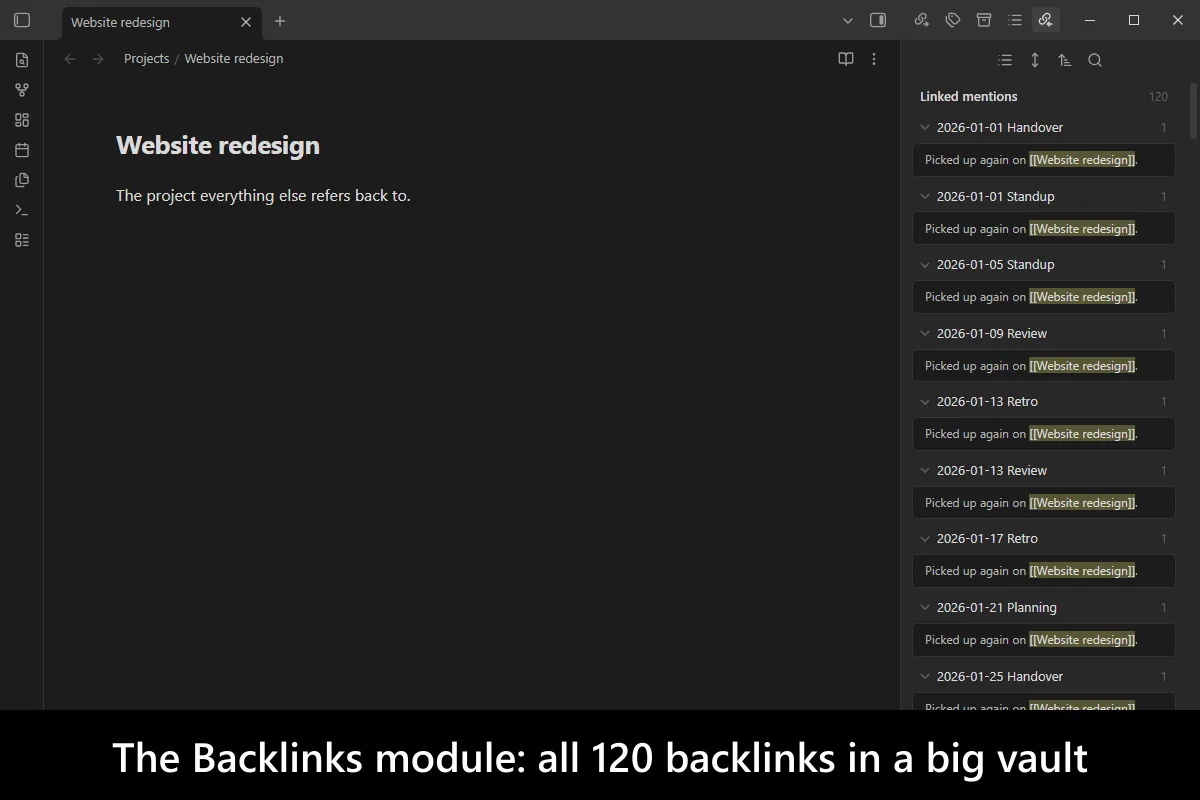Create a new canvas via ribbon icon

click(22, 120)
